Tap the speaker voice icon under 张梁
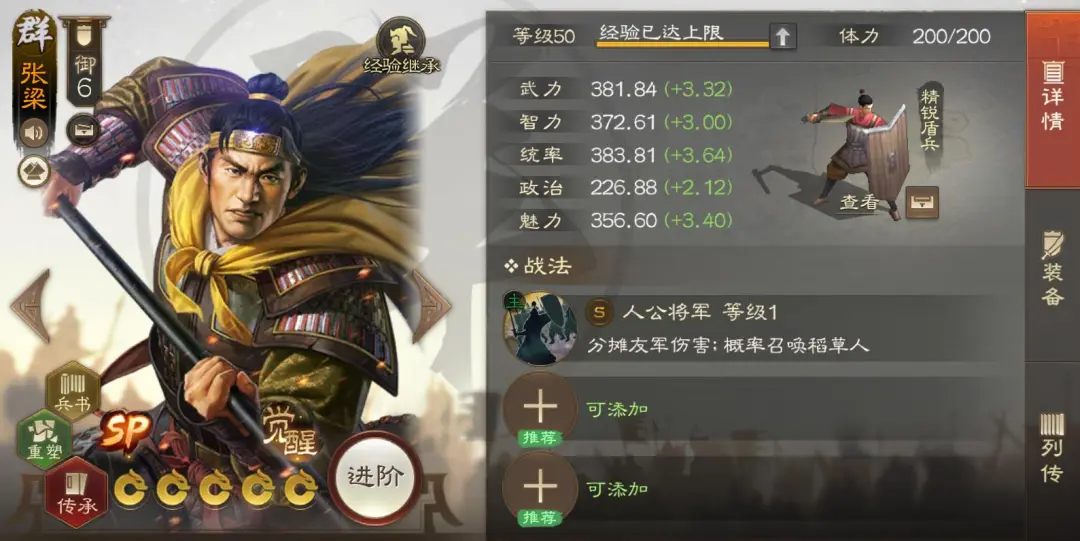The height and width of the screenshot is (541, 1080). pyautogui.click(x=34, y=131)
